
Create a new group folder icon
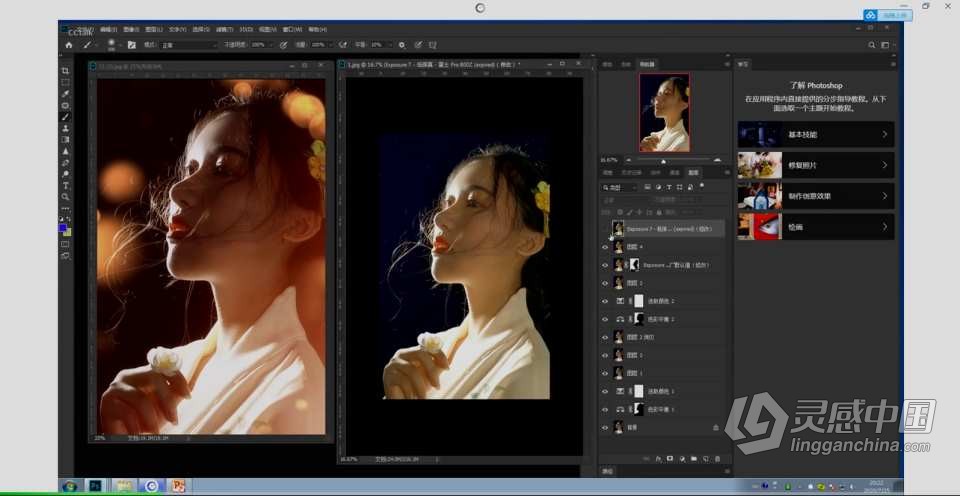click(x=694, y=459)
